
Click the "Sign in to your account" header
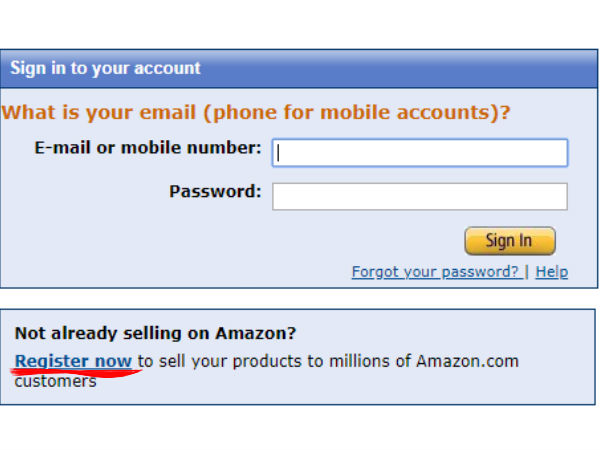pos(105,69)
